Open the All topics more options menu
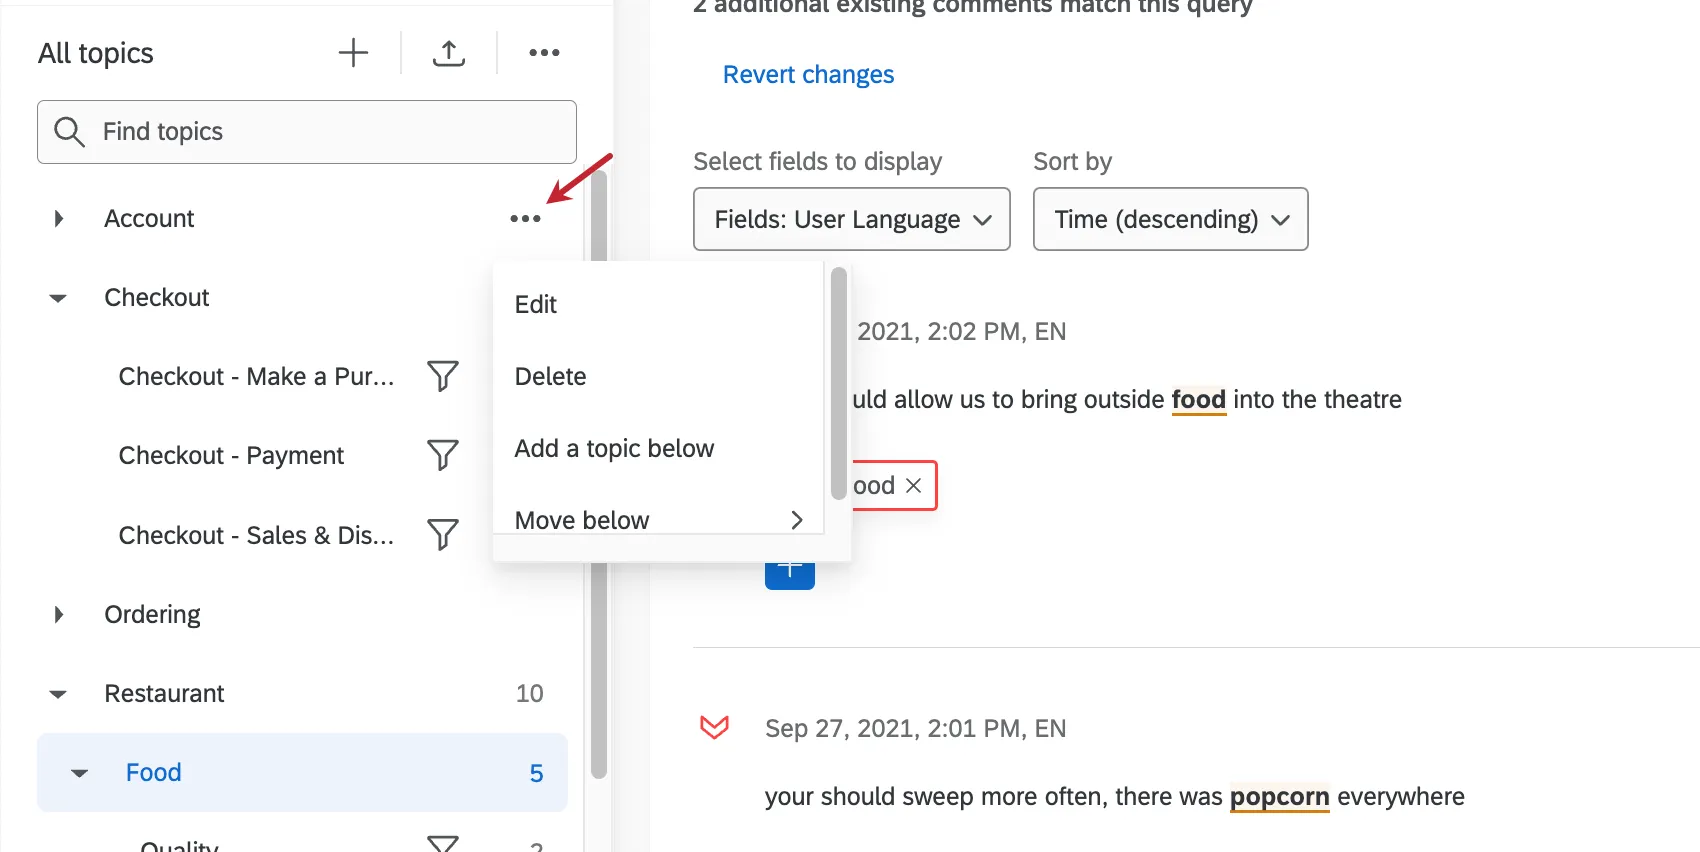The image size is (1700, 852). pyautogui.click(x=544, y=53)
